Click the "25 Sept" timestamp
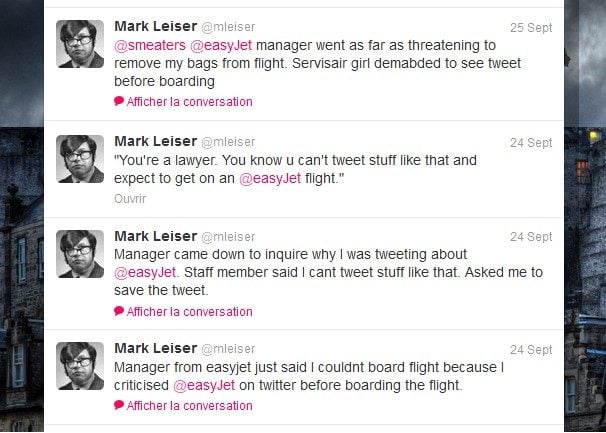Screen dimensions: 606x433 530,26
